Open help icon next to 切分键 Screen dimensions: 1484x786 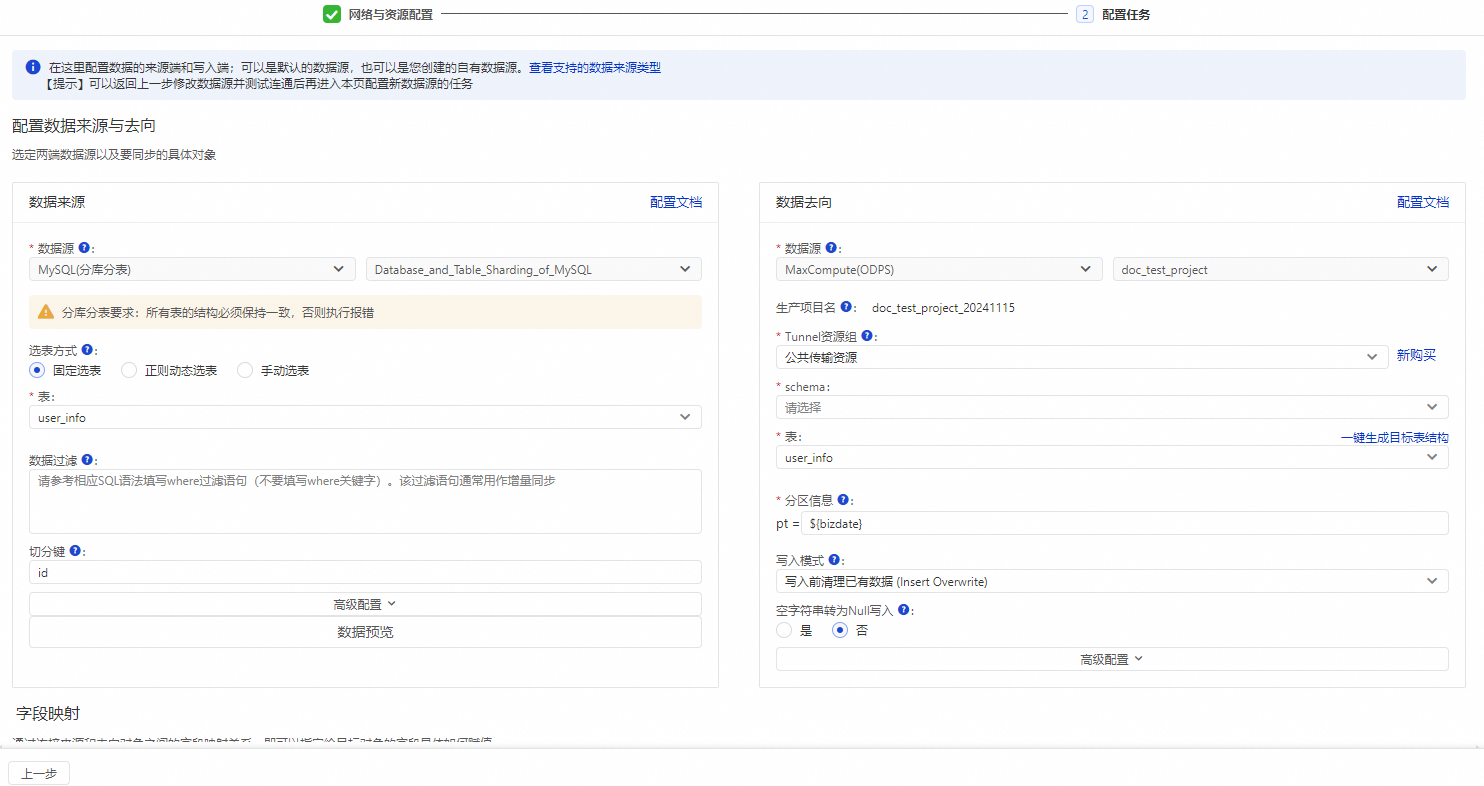(x=75, y=550)
